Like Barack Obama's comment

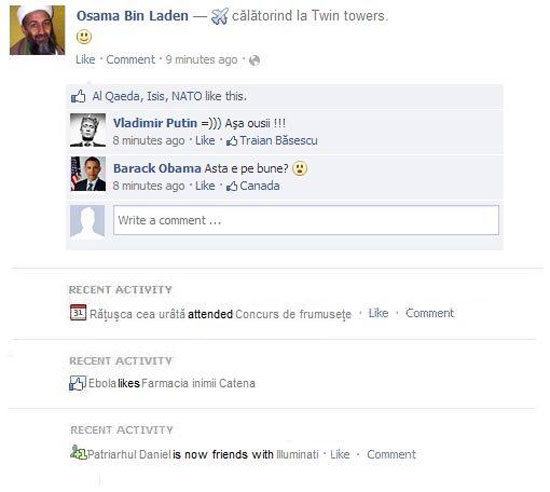pyautogui.click(x=205, y=186)
